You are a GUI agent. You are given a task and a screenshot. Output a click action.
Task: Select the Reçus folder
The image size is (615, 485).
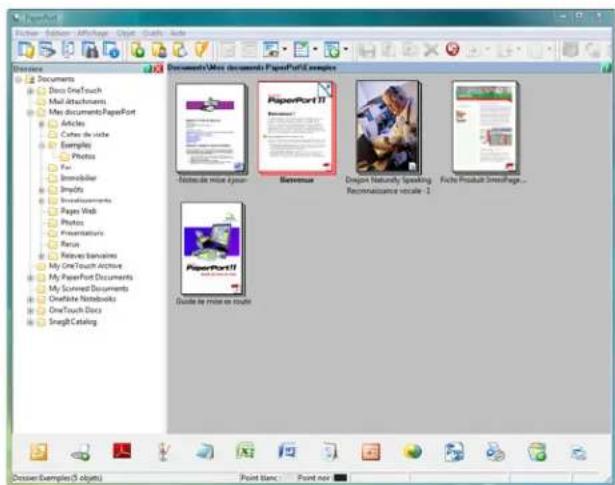pos(70,244)
